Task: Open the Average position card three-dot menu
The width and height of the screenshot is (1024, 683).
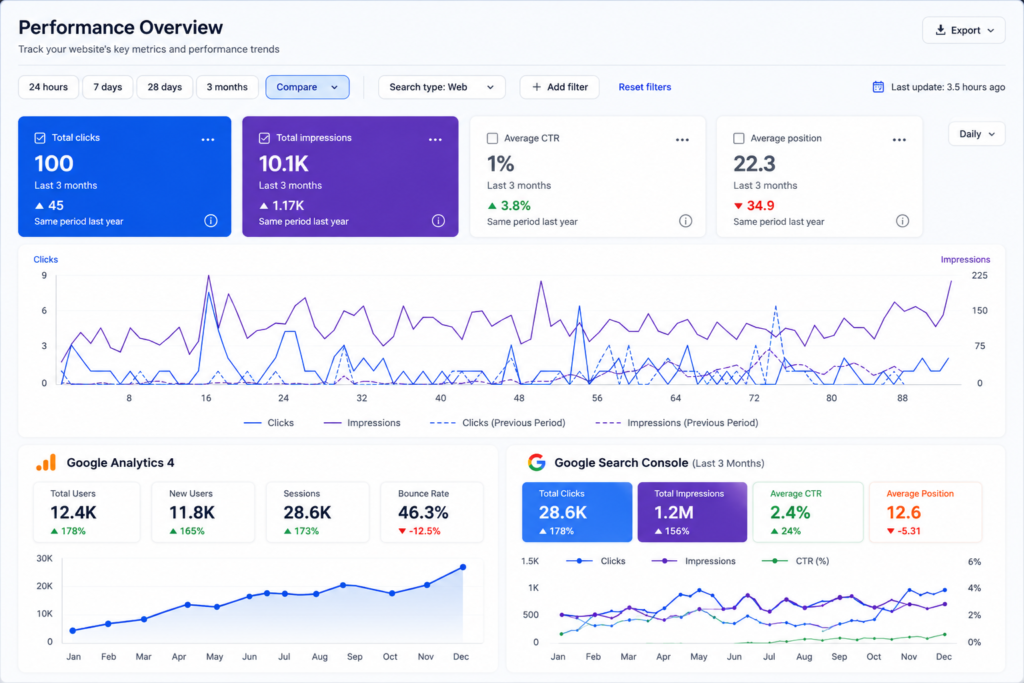Action: tap(899, 140)
